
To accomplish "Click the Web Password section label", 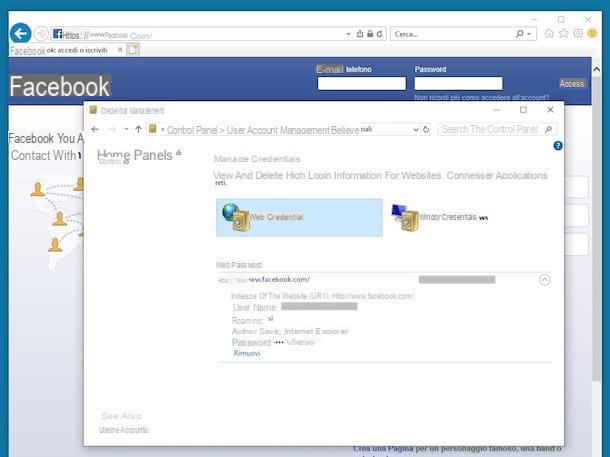I will pyautogui.click(x=239, y=265).
